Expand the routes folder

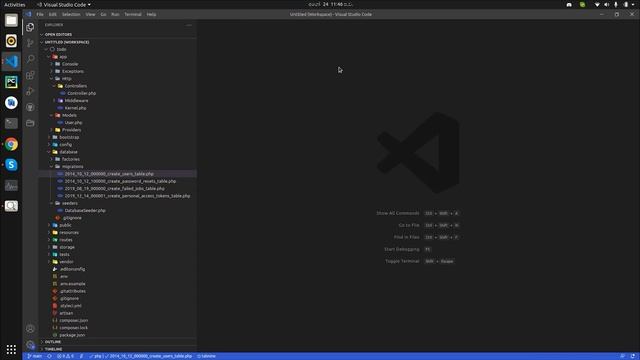tap(66, 240)
